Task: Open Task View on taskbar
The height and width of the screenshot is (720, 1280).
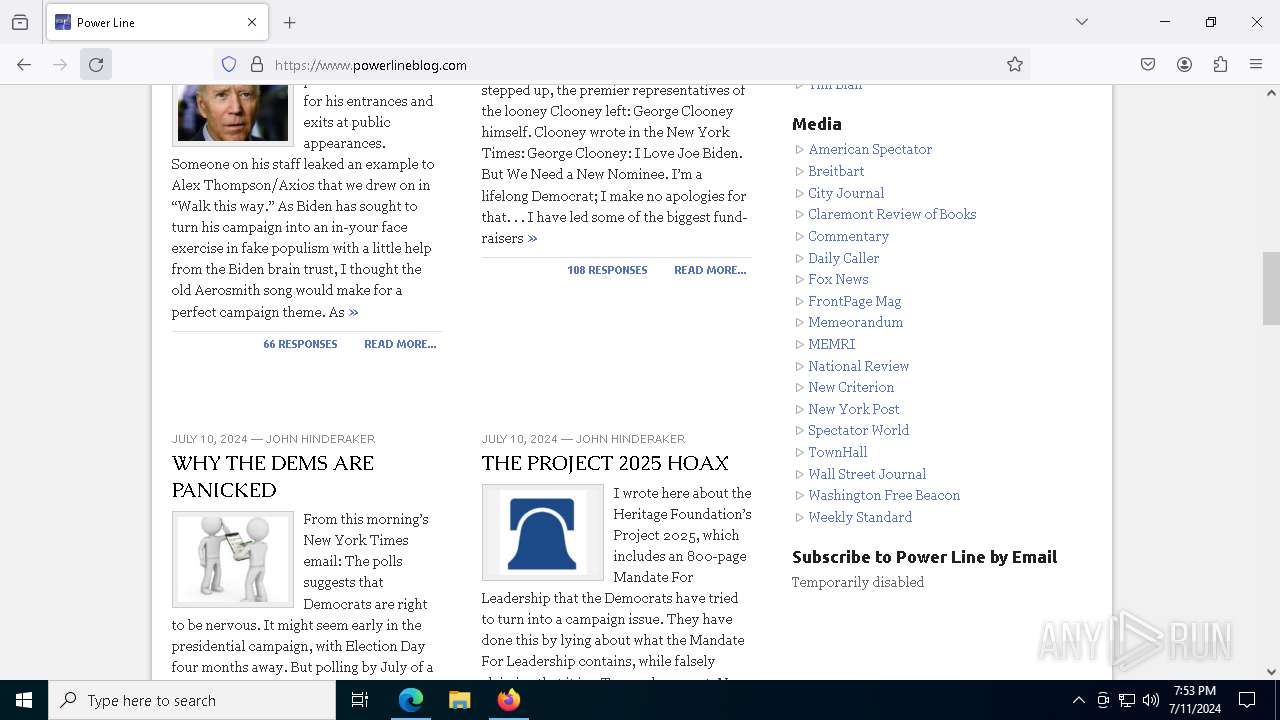Action: (x=360, y=700)
